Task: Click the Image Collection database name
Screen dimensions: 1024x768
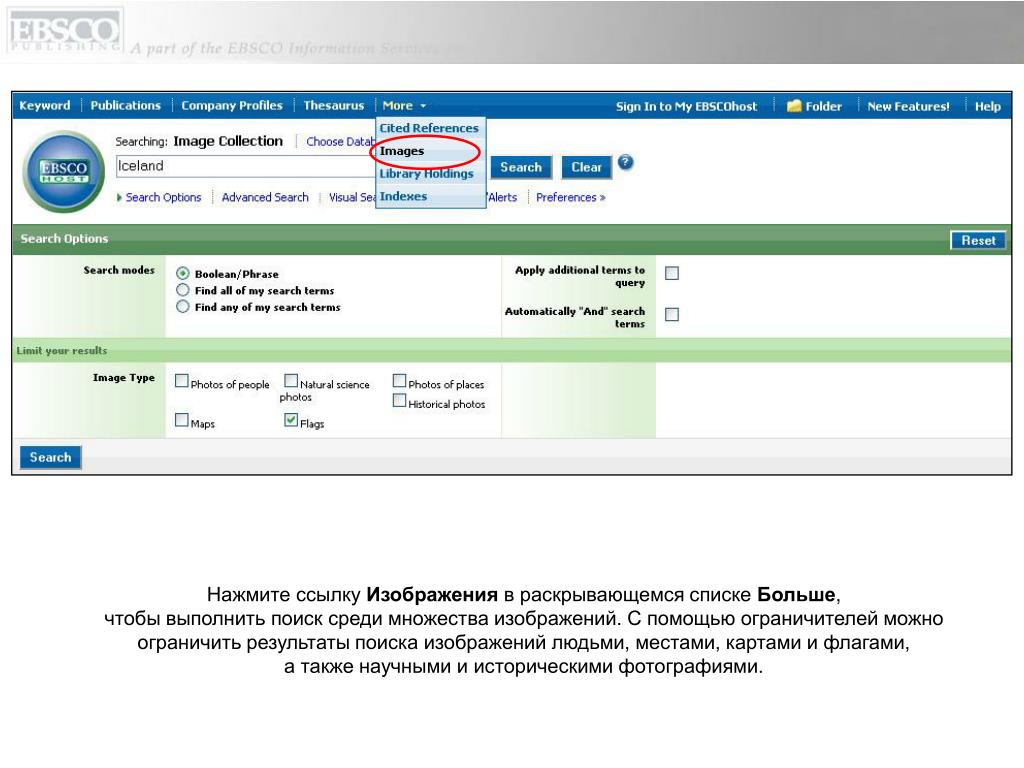Action: point(228,141)
